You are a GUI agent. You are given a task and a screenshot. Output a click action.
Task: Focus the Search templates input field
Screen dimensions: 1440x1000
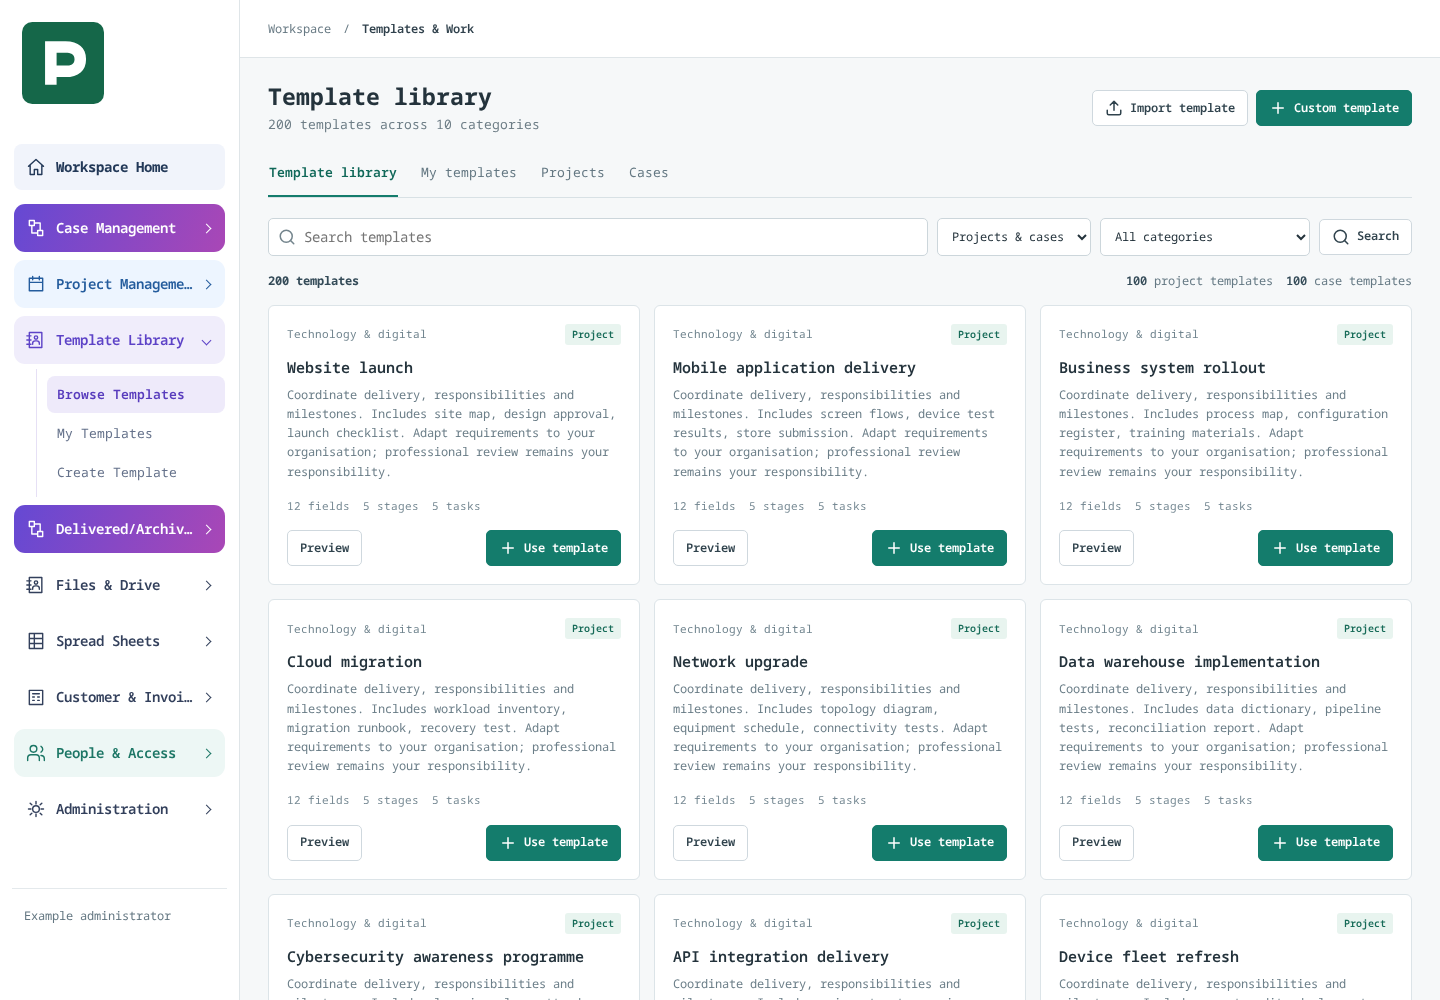pyautogui.click(x=598, y=237)
